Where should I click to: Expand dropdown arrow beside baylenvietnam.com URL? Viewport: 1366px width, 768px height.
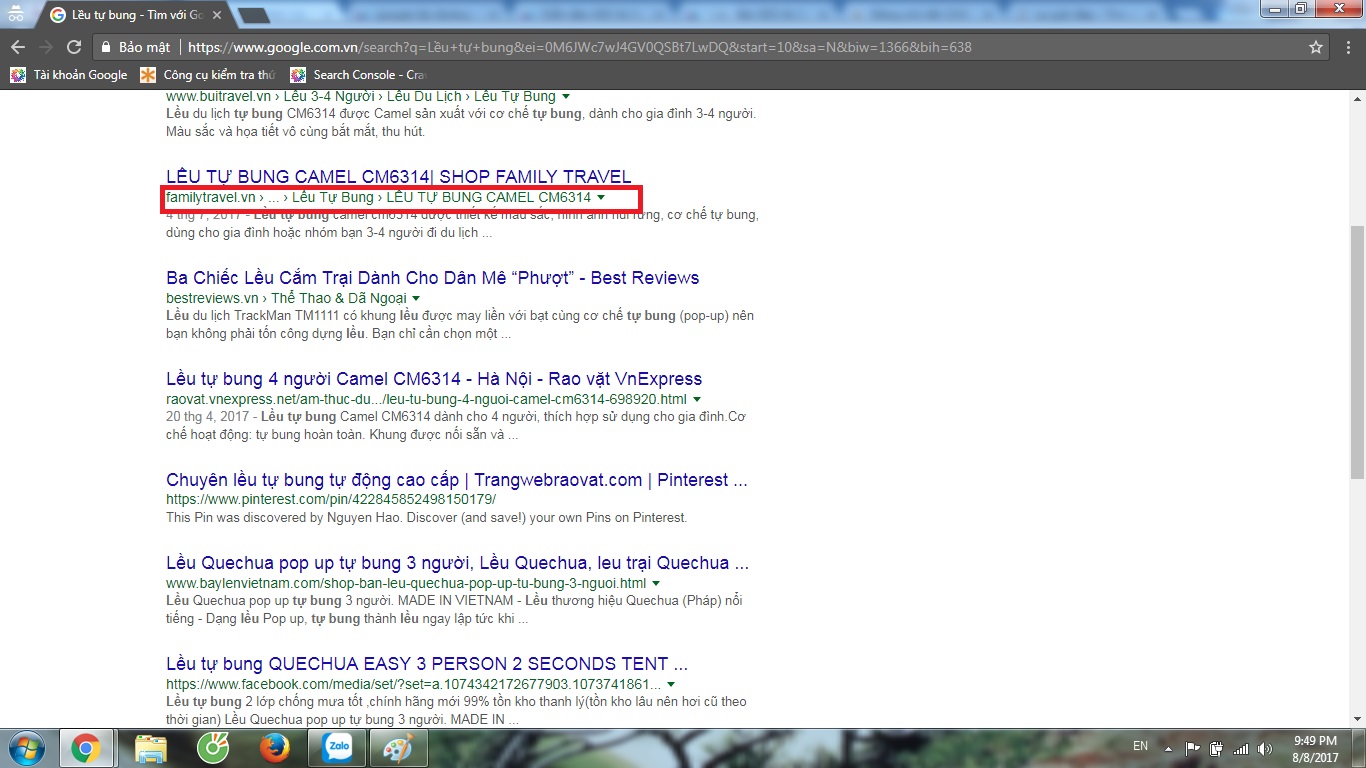pyautogui.click(x=656, y=583)
